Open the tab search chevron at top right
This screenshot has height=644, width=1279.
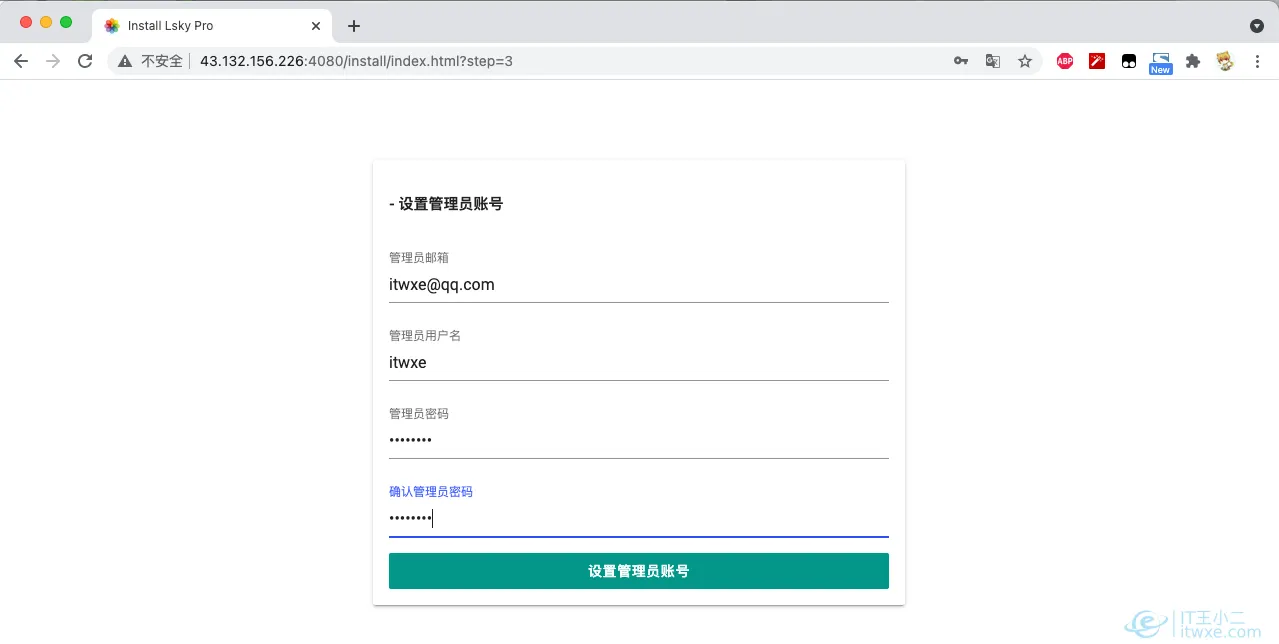(x=1256, y=25)
